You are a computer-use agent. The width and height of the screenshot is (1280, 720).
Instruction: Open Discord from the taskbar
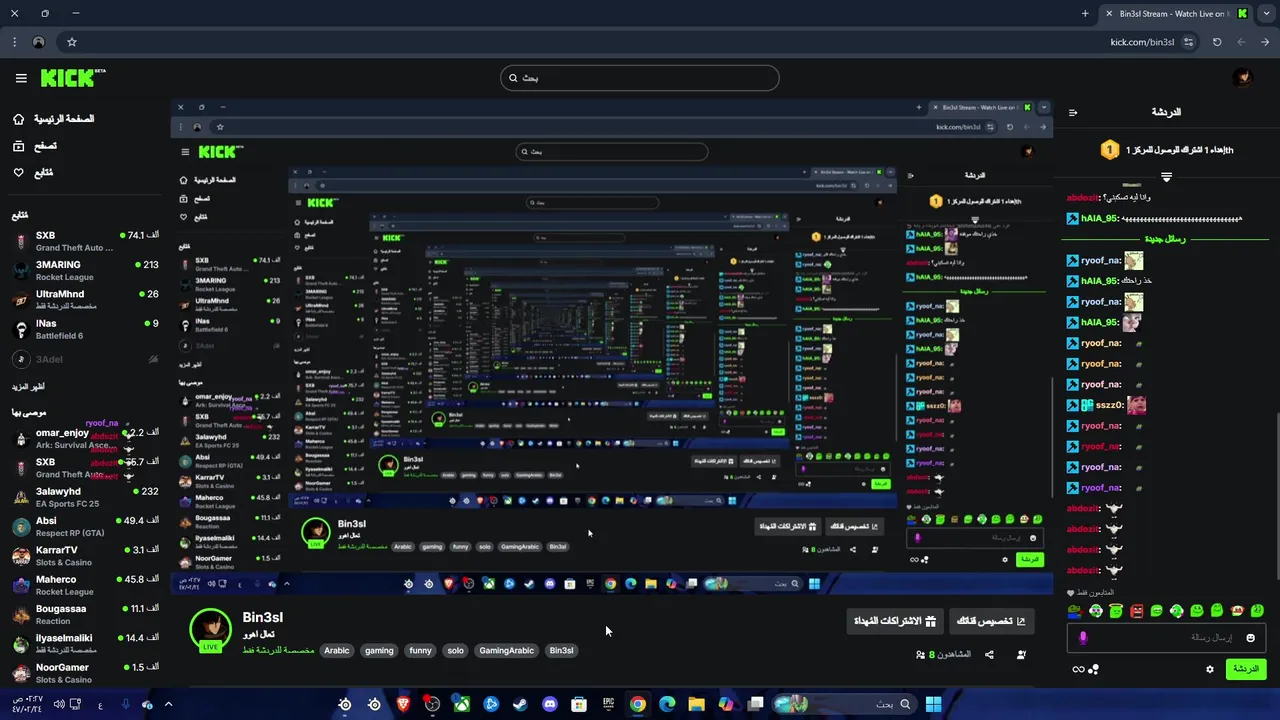(549, 704)
